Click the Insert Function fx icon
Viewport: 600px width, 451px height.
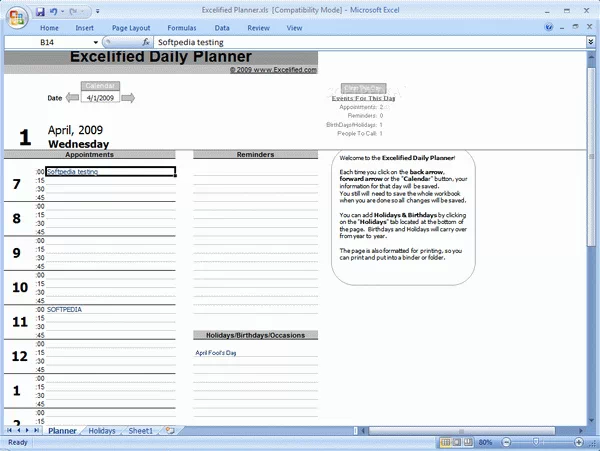(x=146, y=42)
